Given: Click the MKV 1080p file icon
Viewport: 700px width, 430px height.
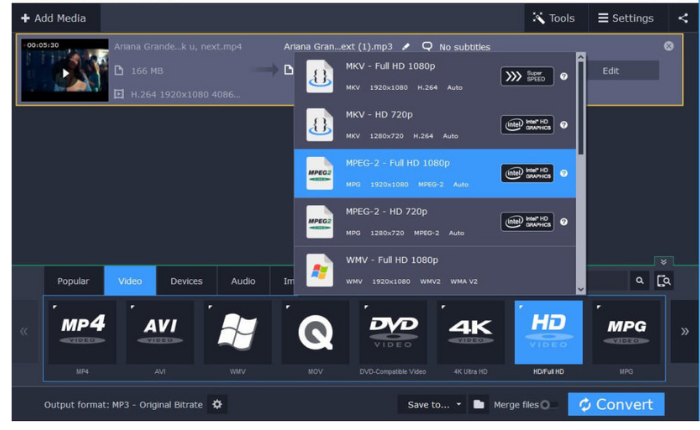Looking at the screenshot, I should tap(320, 76).
